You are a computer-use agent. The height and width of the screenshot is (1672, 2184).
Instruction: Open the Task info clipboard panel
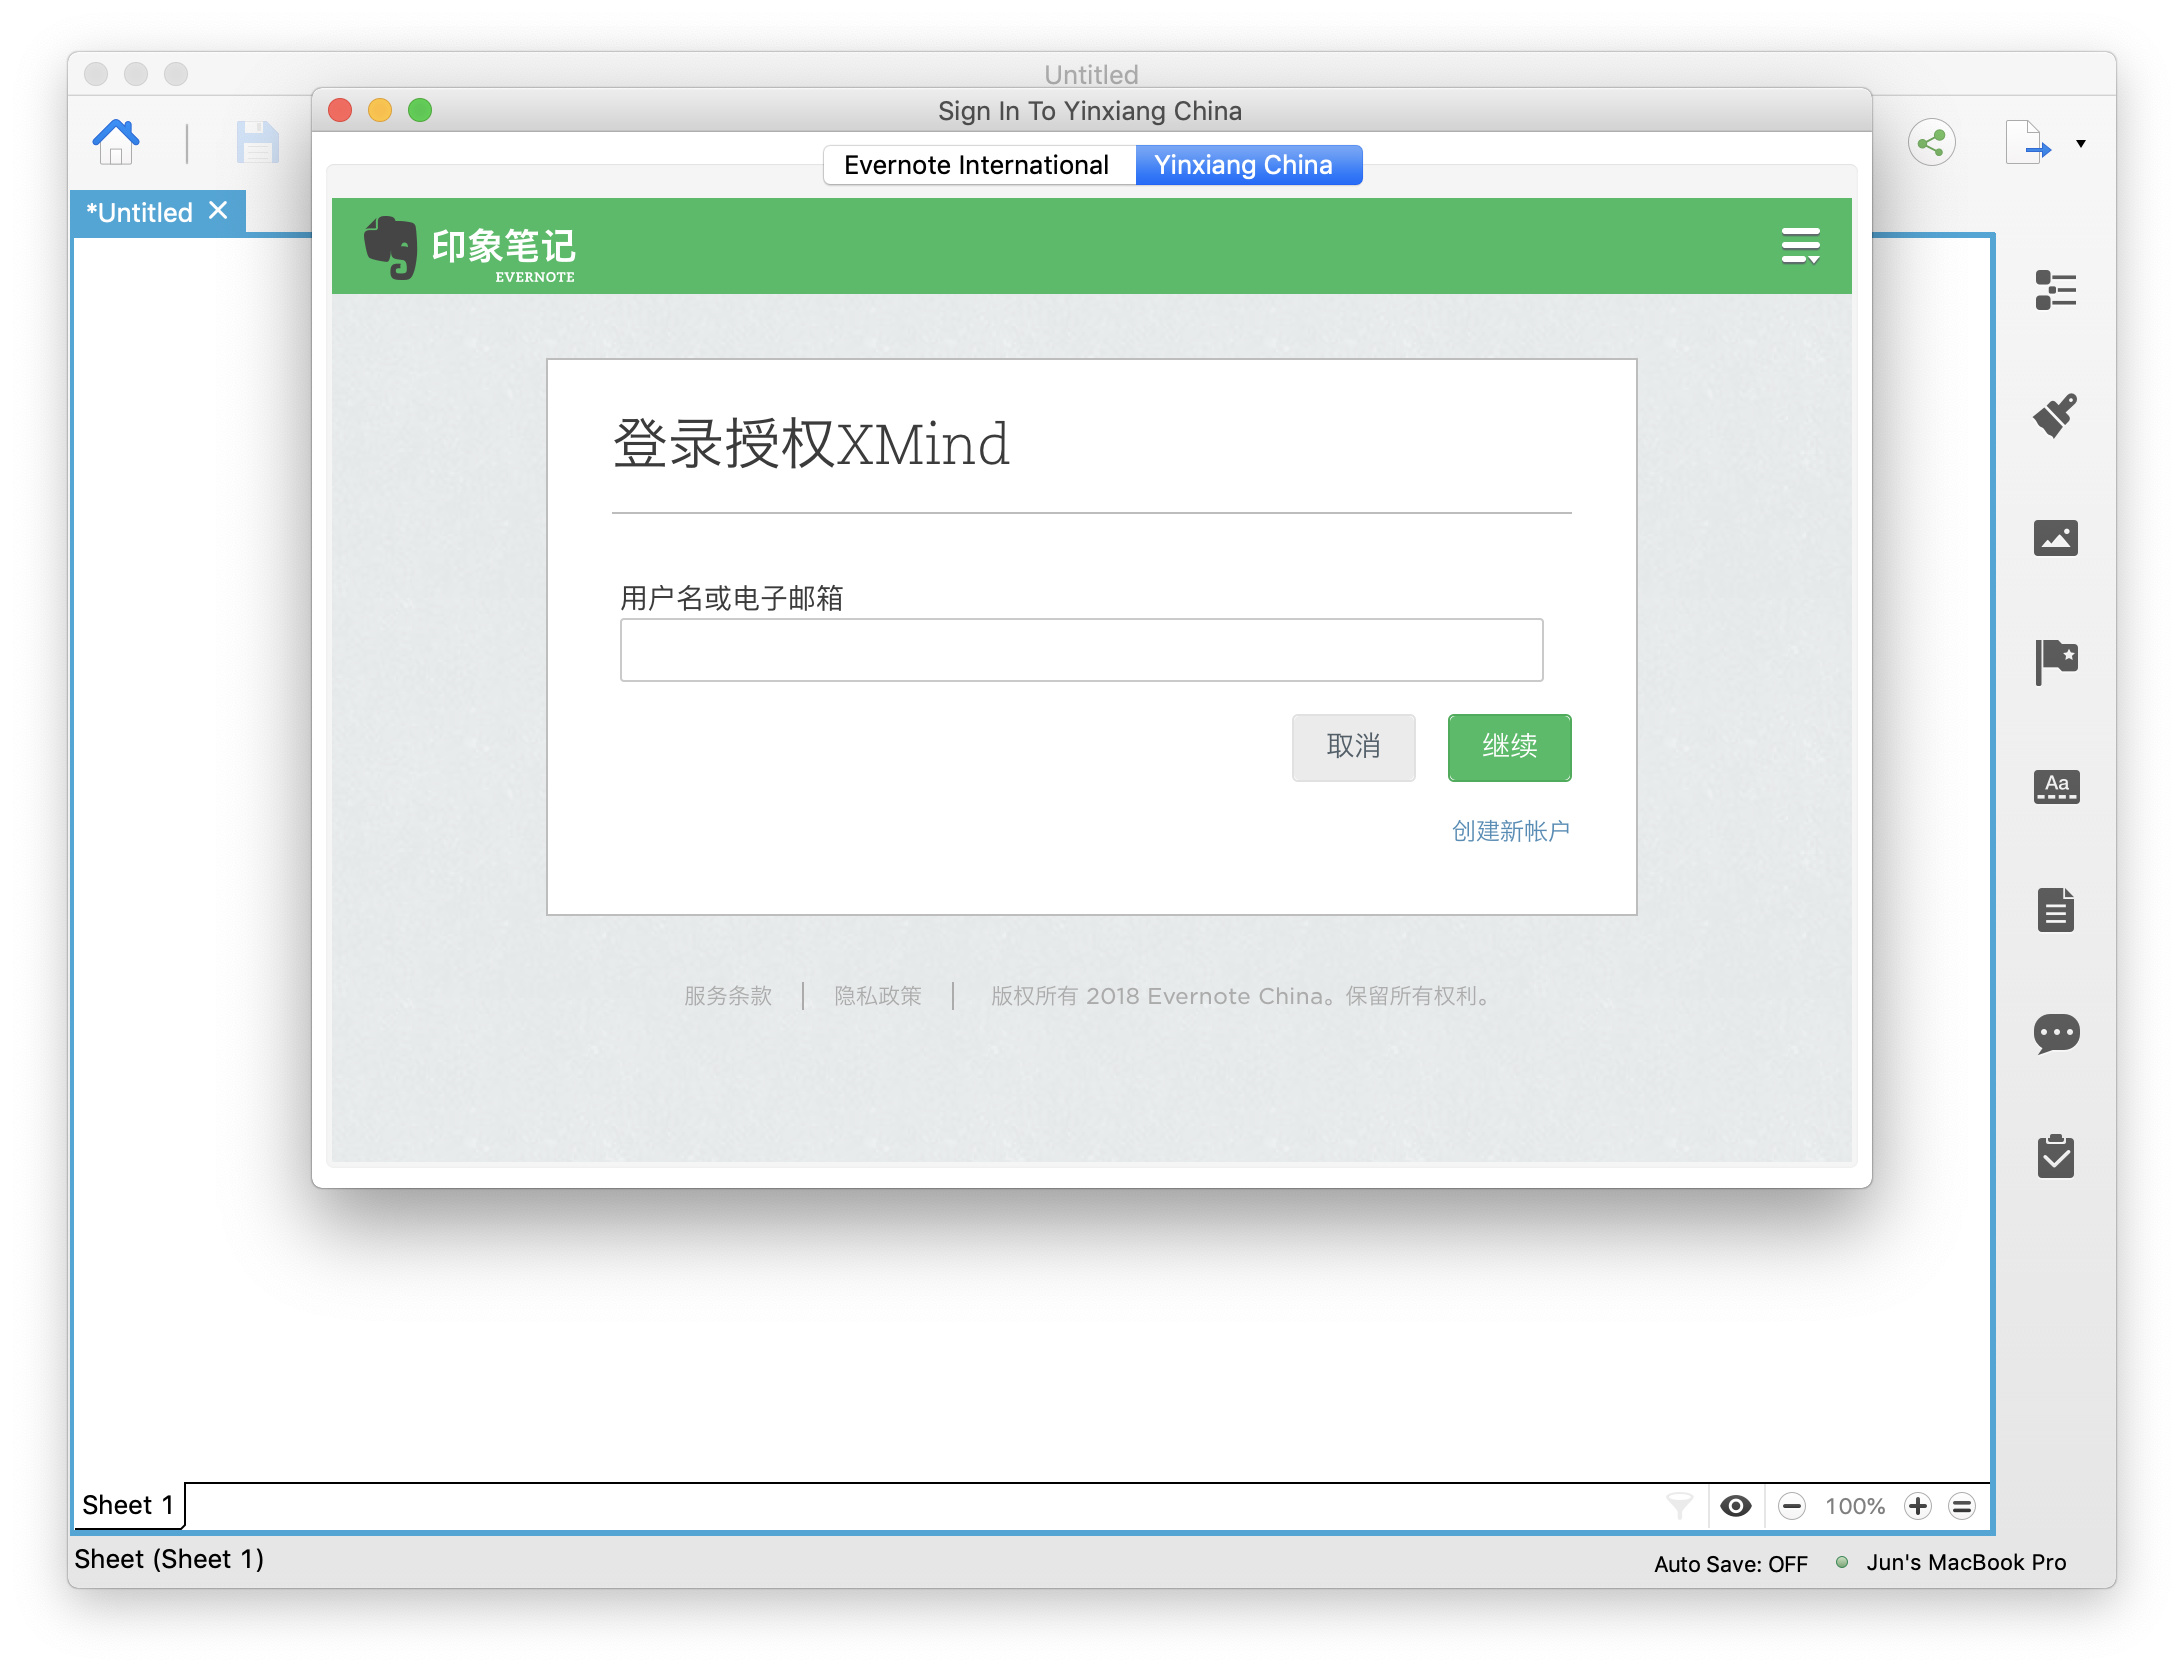click(2056, 1157)
